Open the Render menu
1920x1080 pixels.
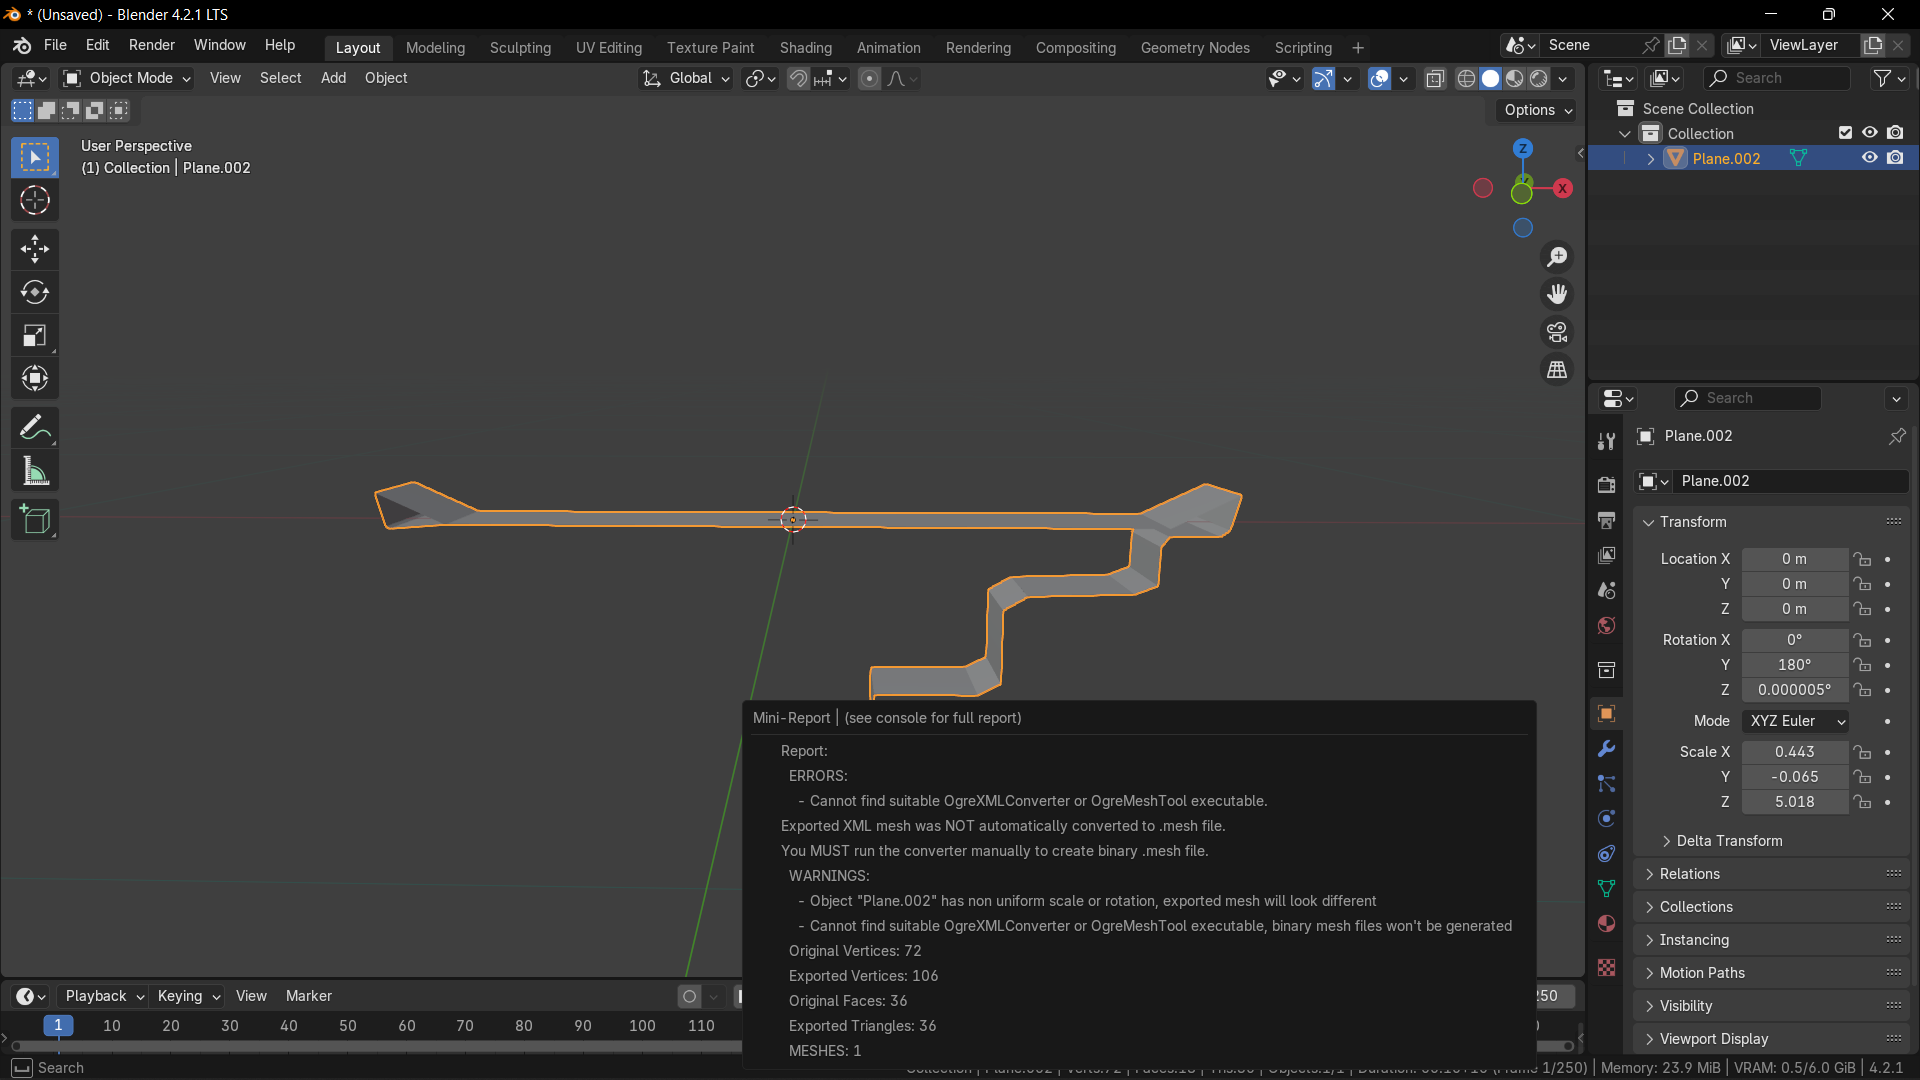[152, 46]
